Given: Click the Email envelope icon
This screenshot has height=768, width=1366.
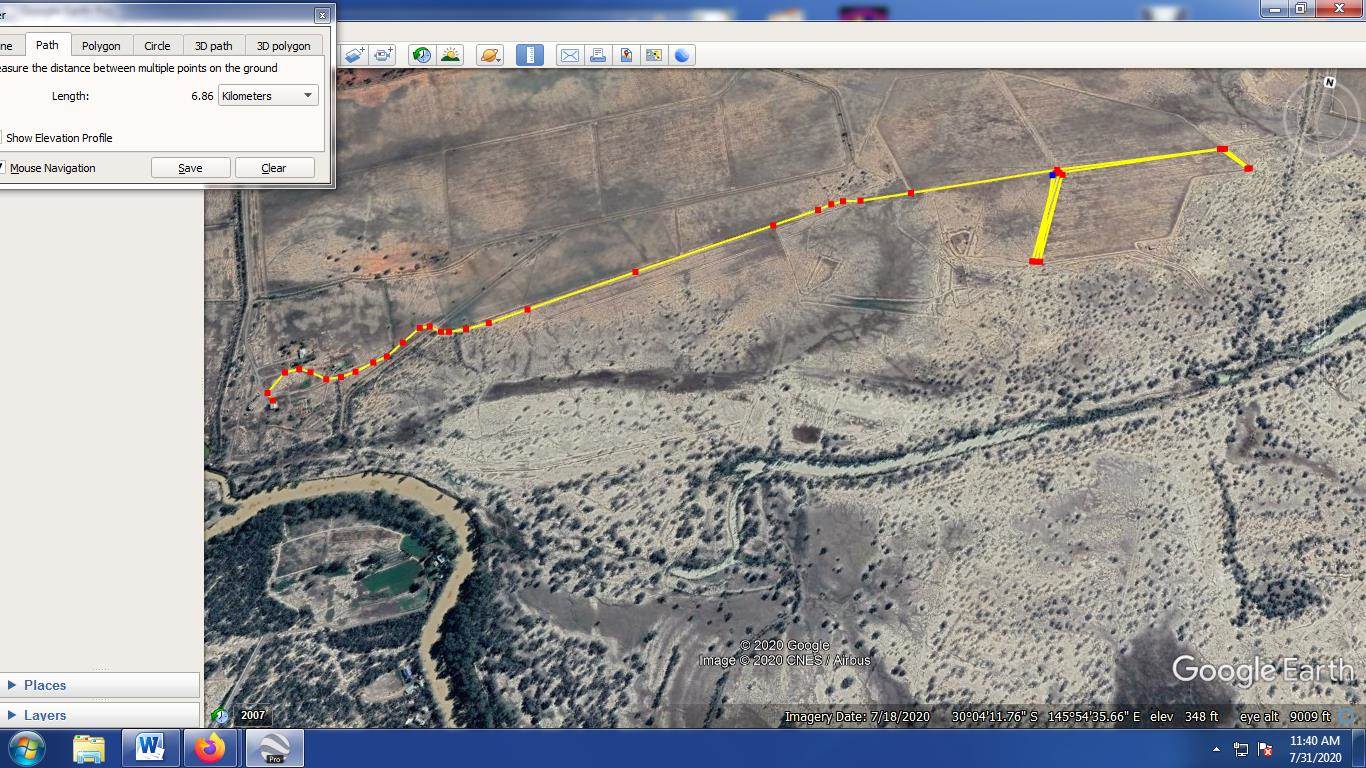Looking at the screenshot, I should click(569, 55).
